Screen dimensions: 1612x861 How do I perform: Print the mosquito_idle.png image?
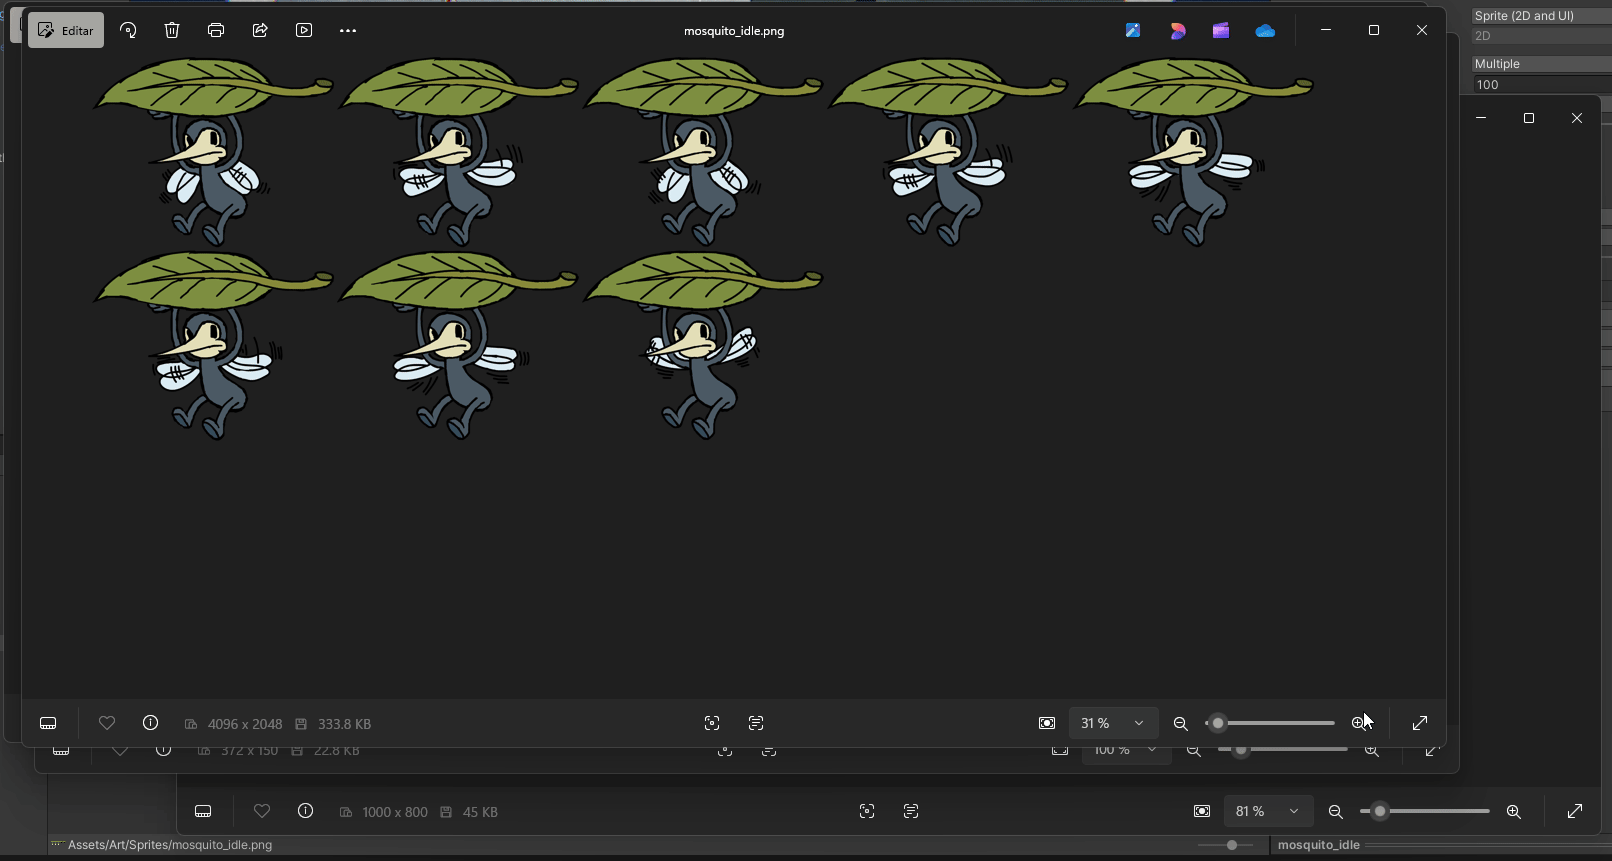[216, 30]
